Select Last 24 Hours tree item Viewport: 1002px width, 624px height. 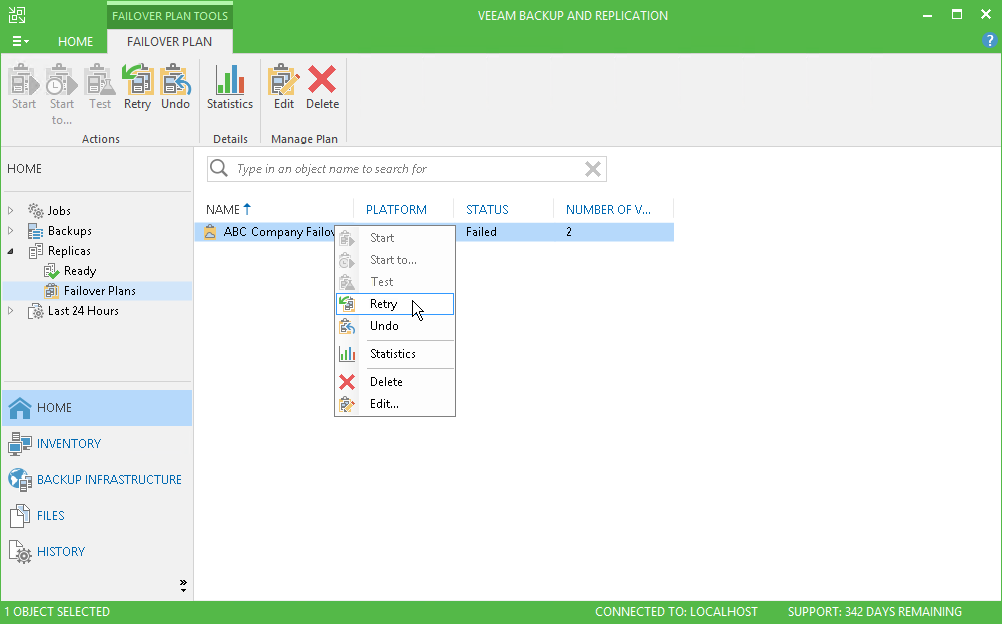(83, 311)
